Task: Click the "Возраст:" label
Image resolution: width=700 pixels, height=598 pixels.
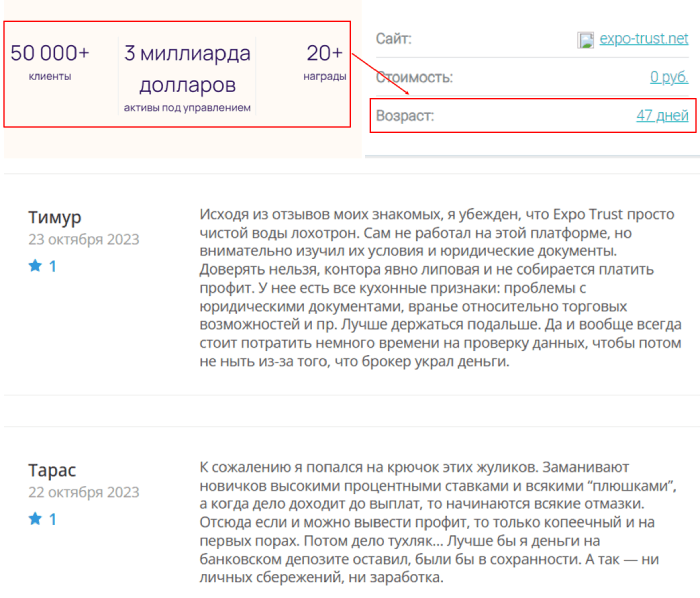Action: [x=405, y=116]
